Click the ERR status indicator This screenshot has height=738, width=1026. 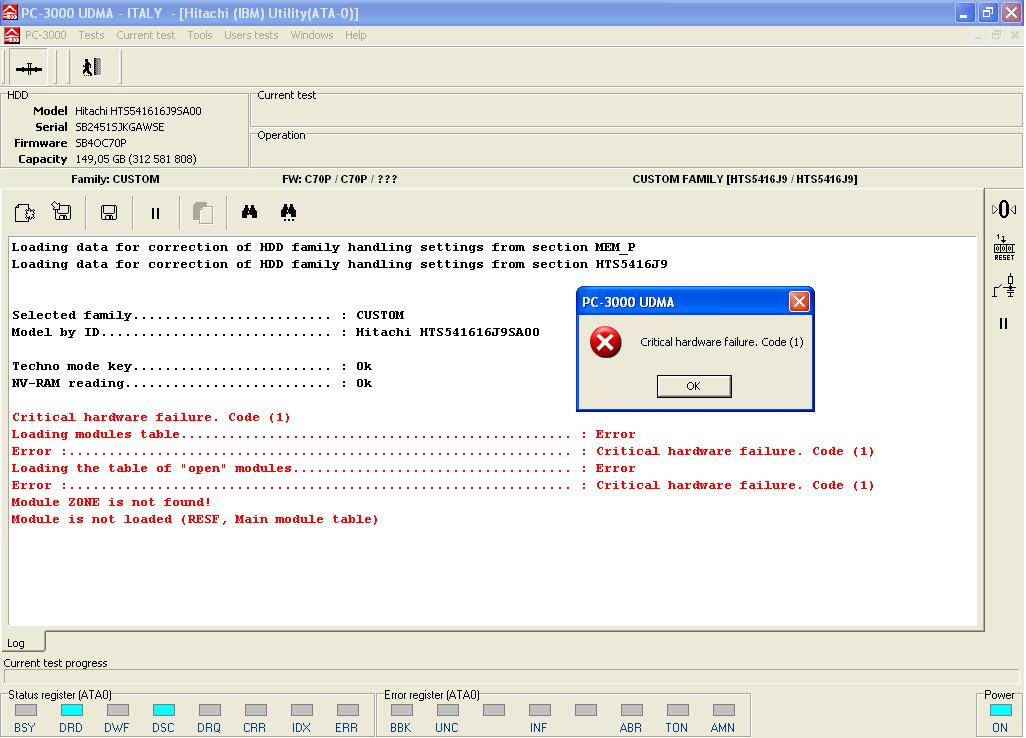pos(347,710)
